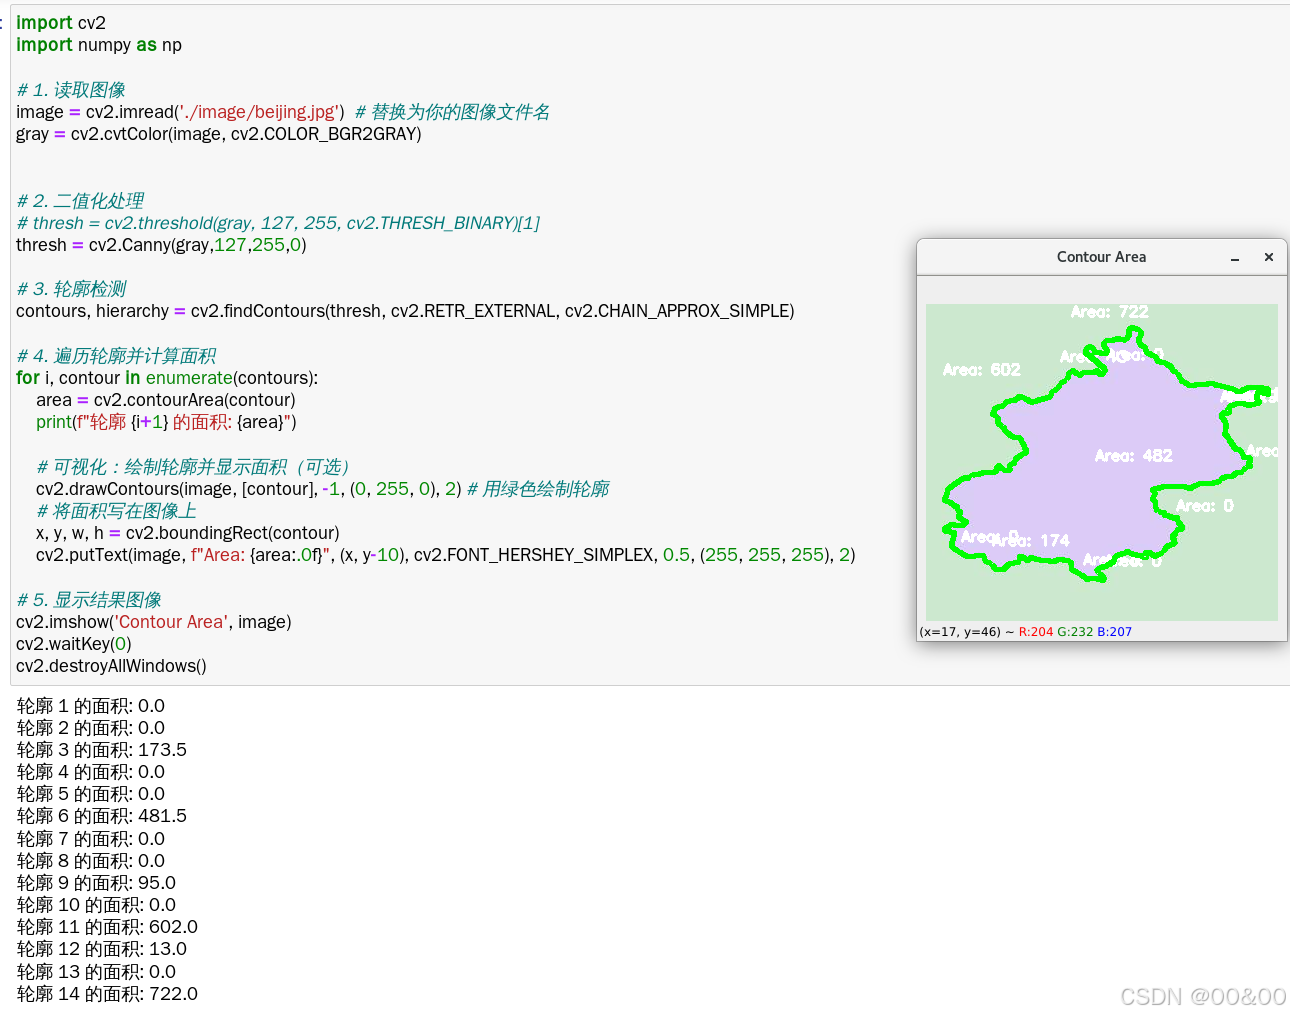Click the Area: 0 label near the contour edge
This screenshot has height=1018, width=1290.
point(1204,505)
